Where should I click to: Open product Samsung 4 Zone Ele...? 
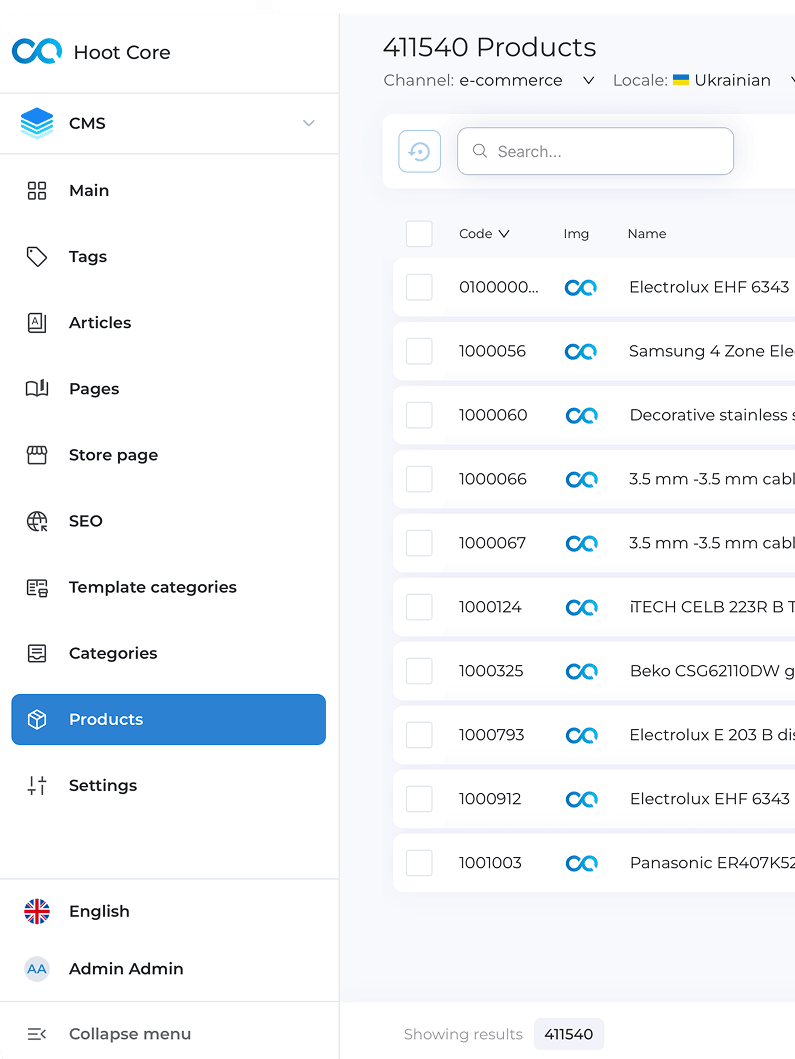pyautogui.click(x=711, y=351)
